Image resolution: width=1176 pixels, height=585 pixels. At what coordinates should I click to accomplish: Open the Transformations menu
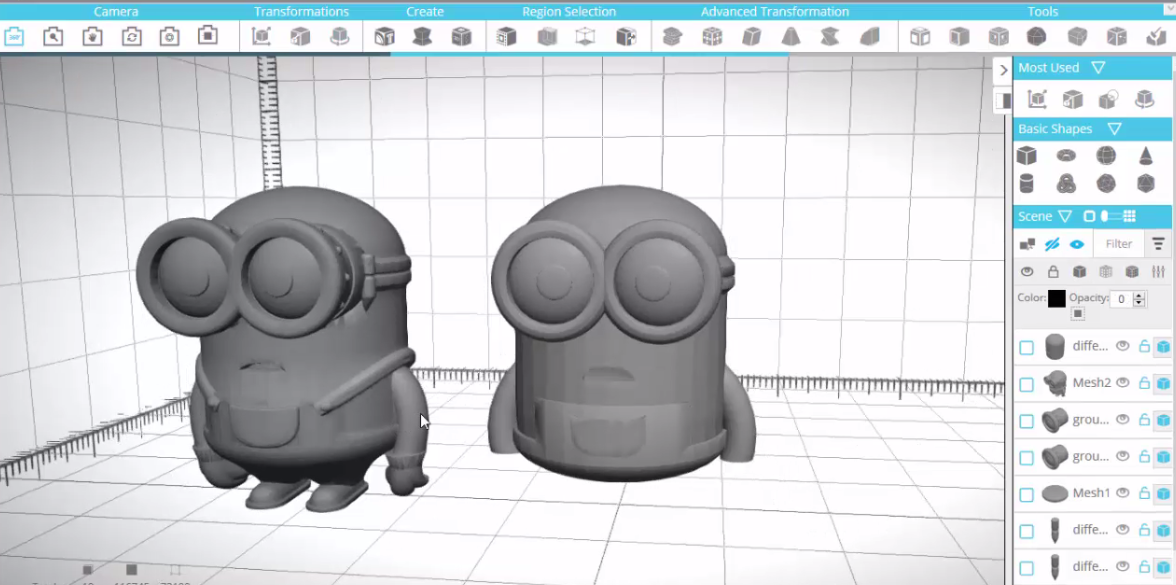(x=301, y=11)
